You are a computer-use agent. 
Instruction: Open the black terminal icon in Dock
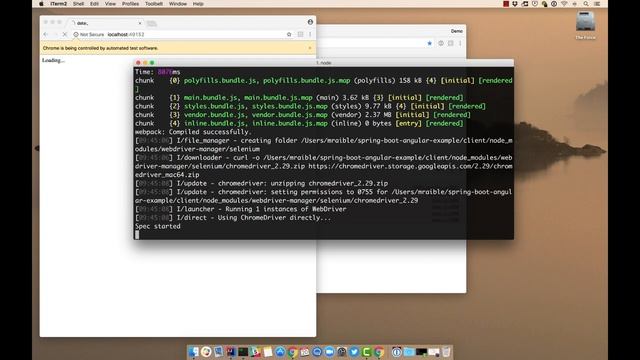click(x=243, y=351)
